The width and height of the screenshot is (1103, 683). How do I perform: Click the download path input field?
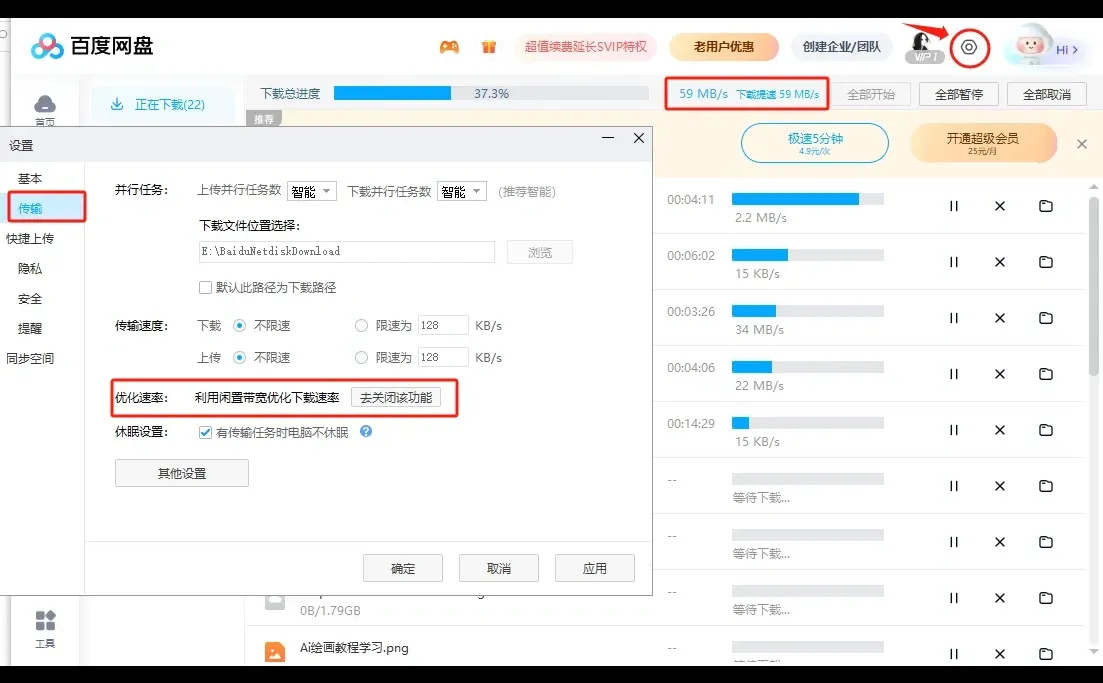[345, 252]
